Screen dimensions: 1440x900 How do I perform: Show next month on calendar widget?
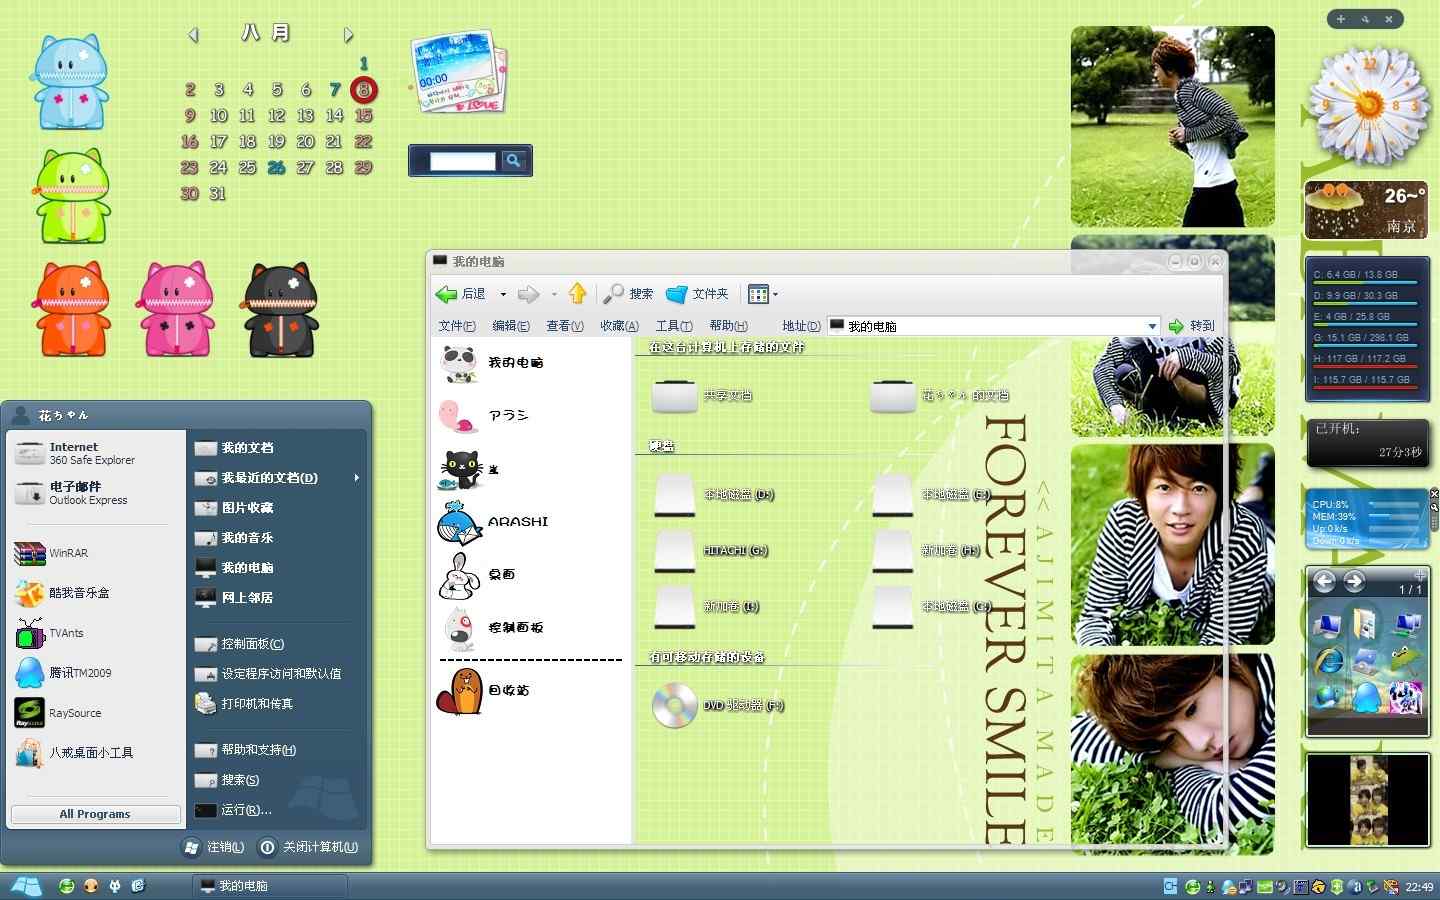point(348,35)
